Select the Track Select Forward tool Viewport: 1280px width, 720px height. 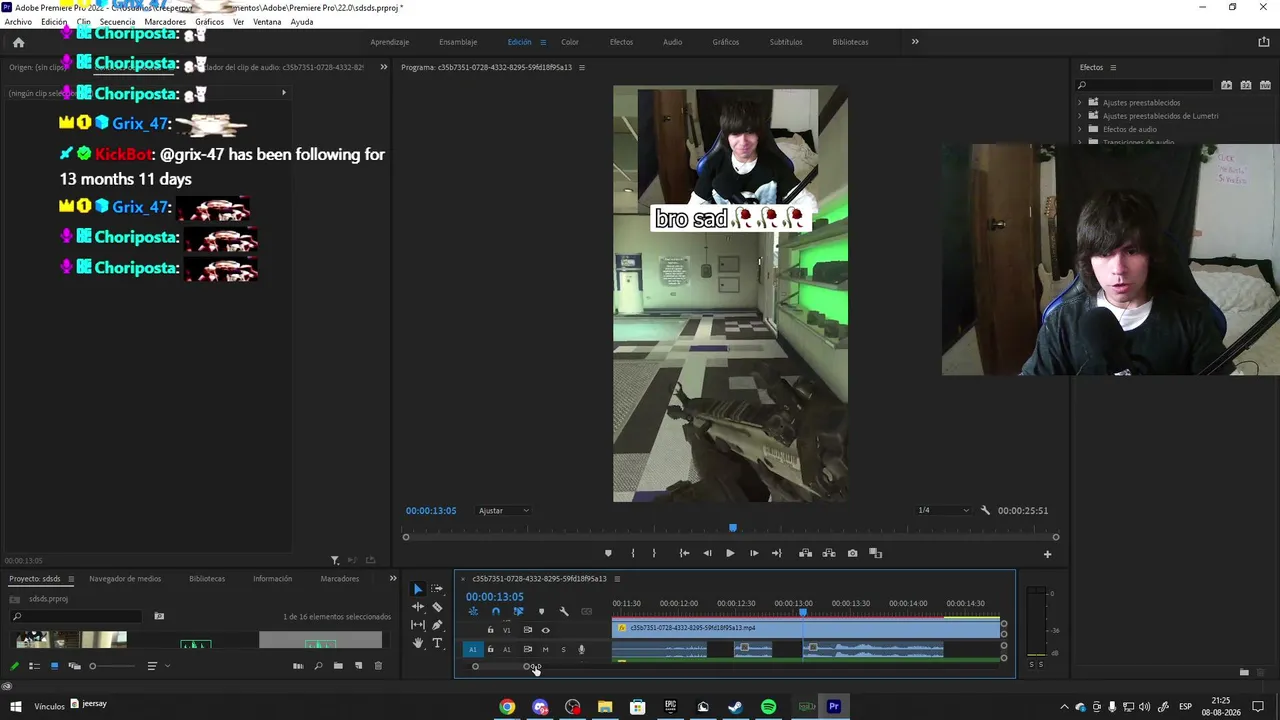tap(437, 589)
